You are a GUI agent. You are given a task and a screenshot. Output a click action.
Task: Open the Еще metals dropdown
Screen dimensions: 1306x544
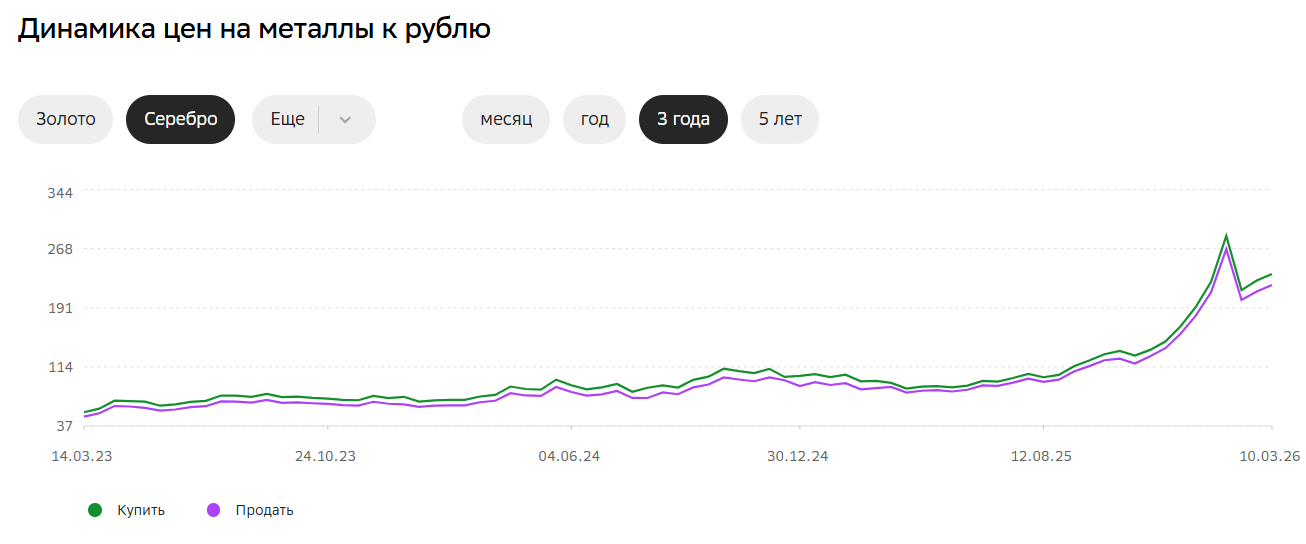(x=288, y=119)
